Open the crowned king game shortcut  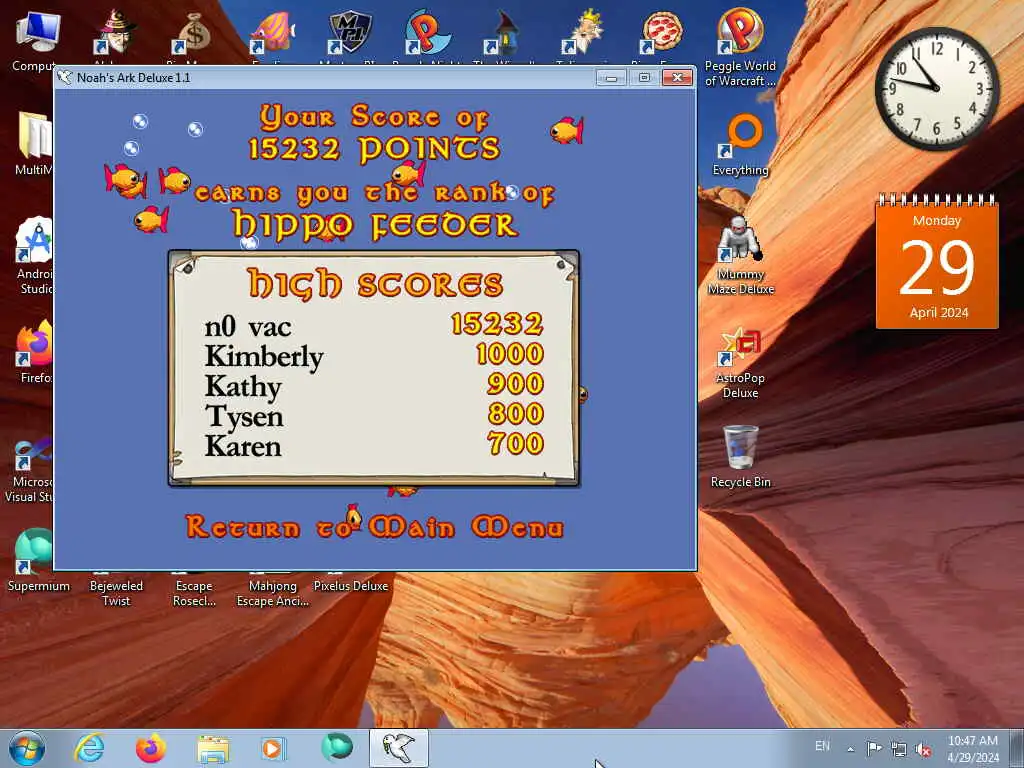(584, 33)
